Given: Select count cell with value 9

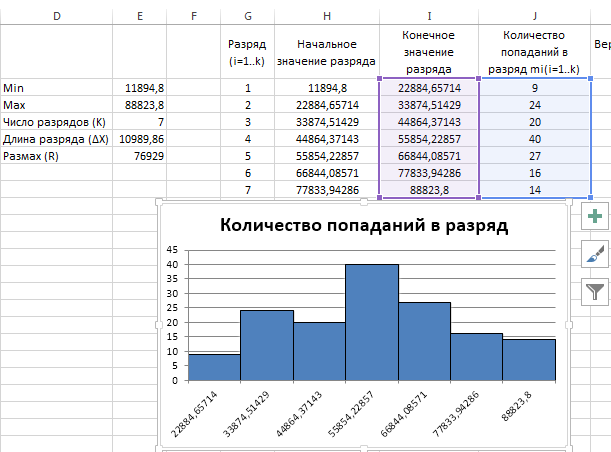Looking at the screenshot, I should point(535,88).
